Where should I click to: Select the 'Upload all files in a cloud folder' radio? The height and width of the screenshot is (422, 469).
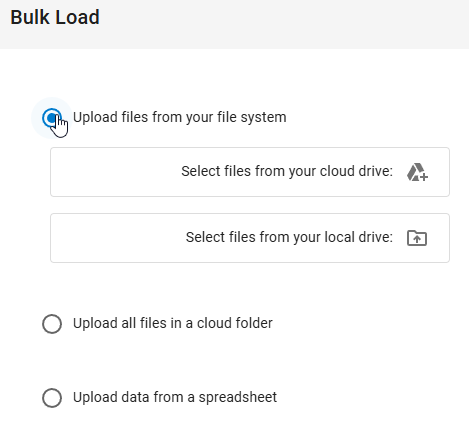[52, 324]
